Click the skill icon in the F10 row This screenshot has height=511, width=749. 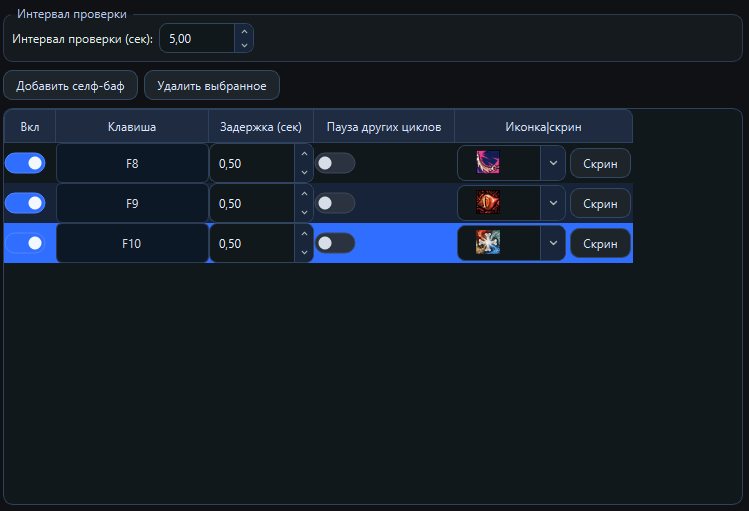(488, 243)
